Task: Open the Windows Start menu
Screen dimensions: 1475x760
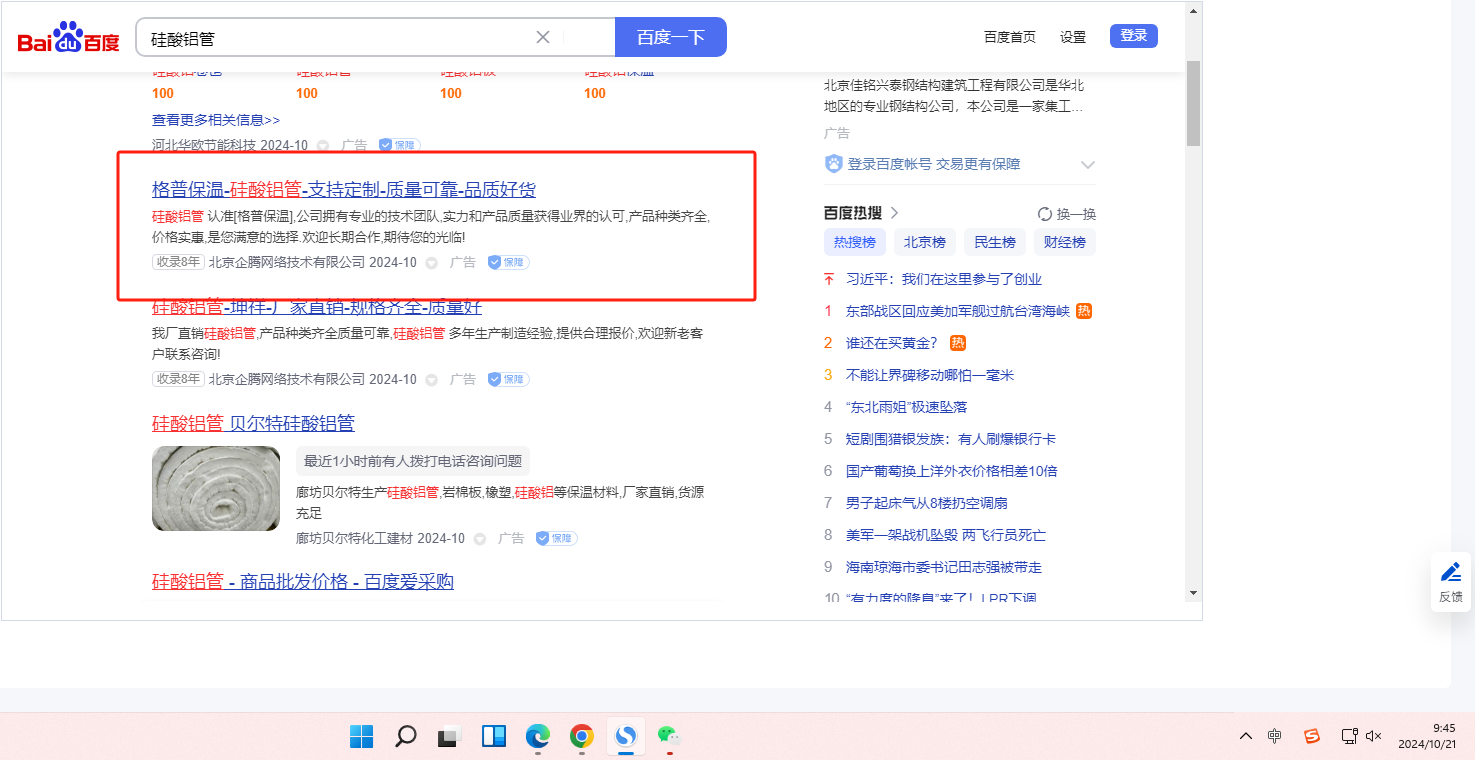Action: tap(361, 737)
